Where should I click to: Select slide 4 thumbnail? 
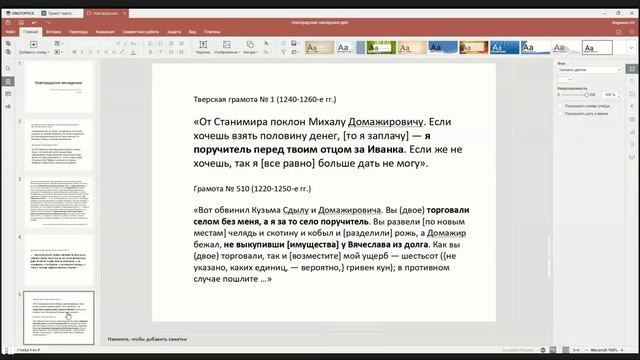(59, 260)
